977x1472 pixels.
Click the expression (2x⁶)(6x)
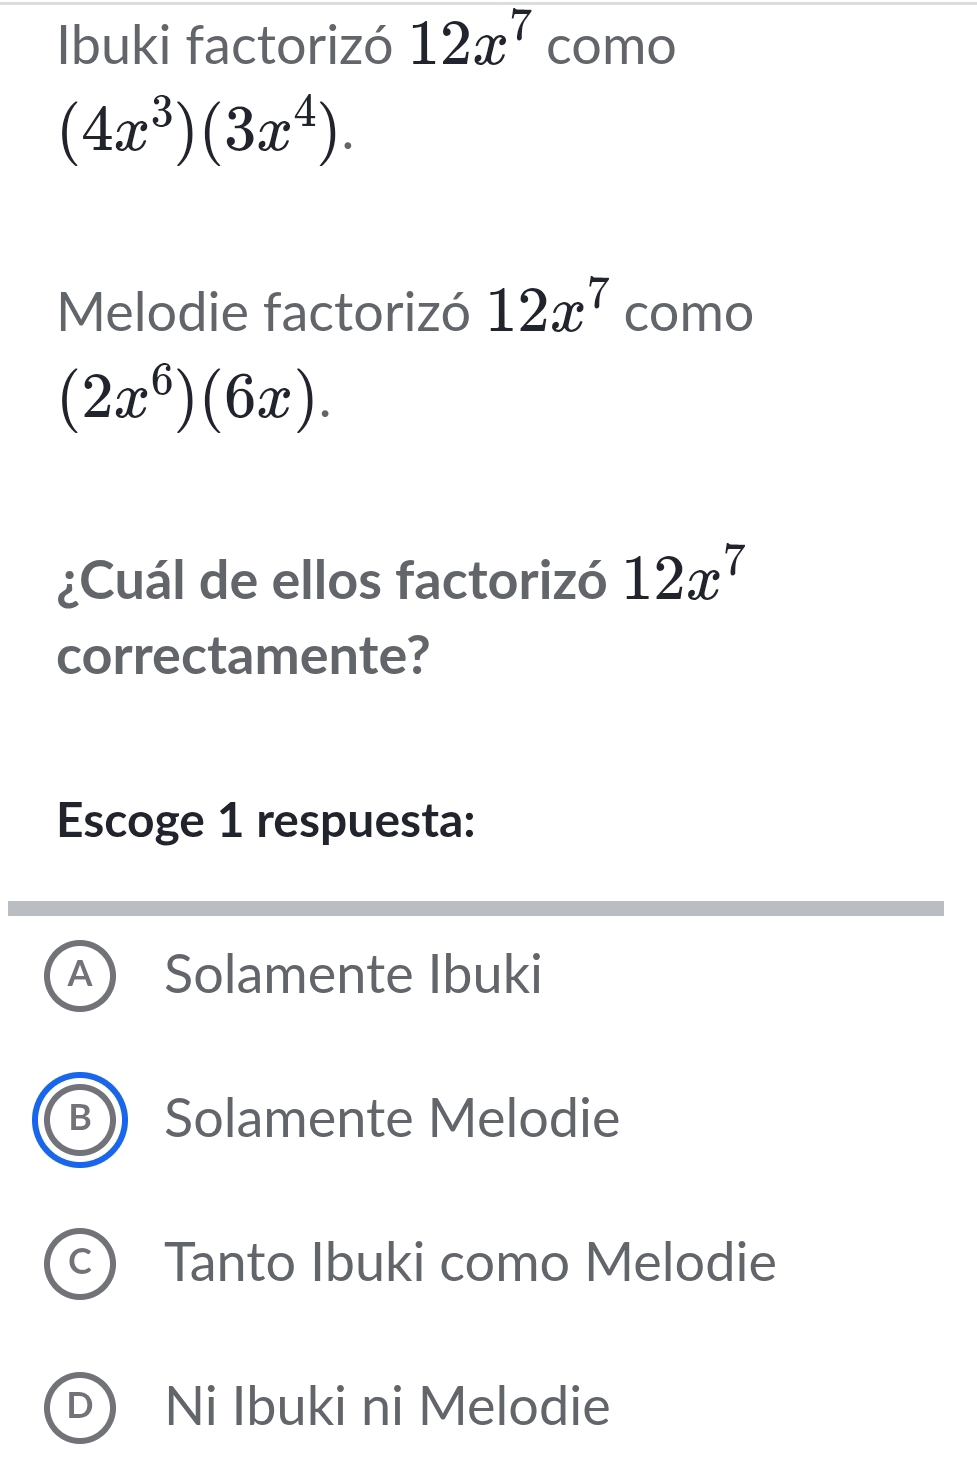click(x=194, y=398)
